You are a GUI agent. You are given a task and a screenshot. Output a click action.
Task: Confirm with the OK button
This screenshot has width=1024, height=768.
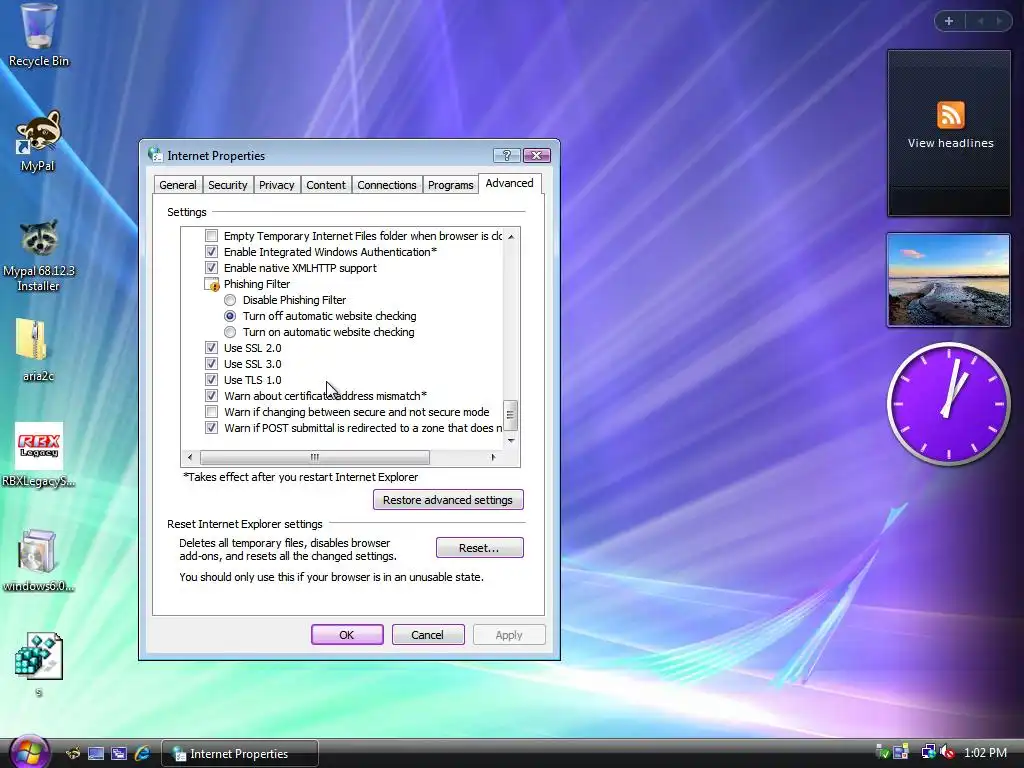coord(347,635)
